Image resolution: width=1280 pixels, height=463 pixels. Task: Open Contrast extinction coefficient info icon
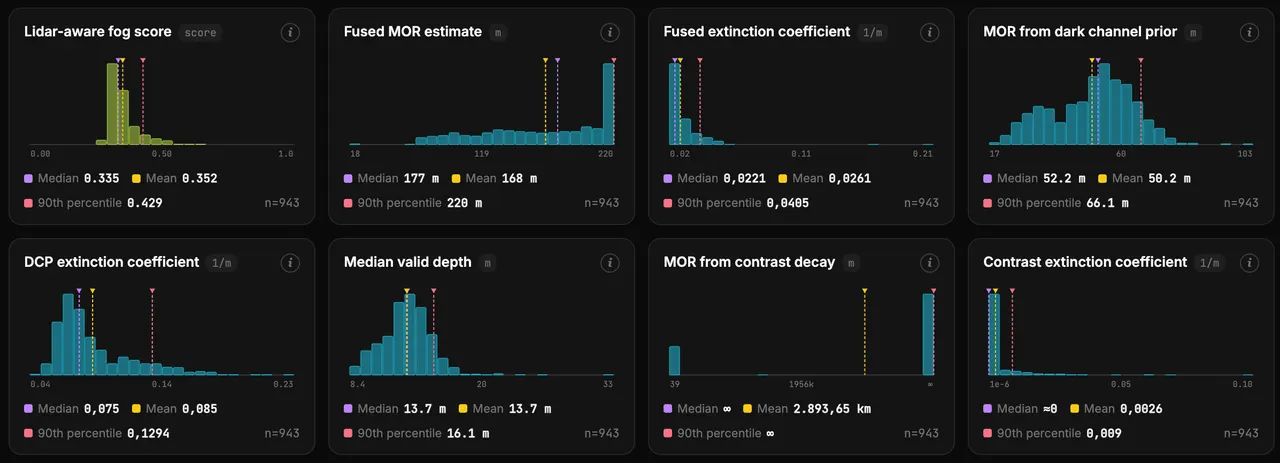[x=1250, y=262]
